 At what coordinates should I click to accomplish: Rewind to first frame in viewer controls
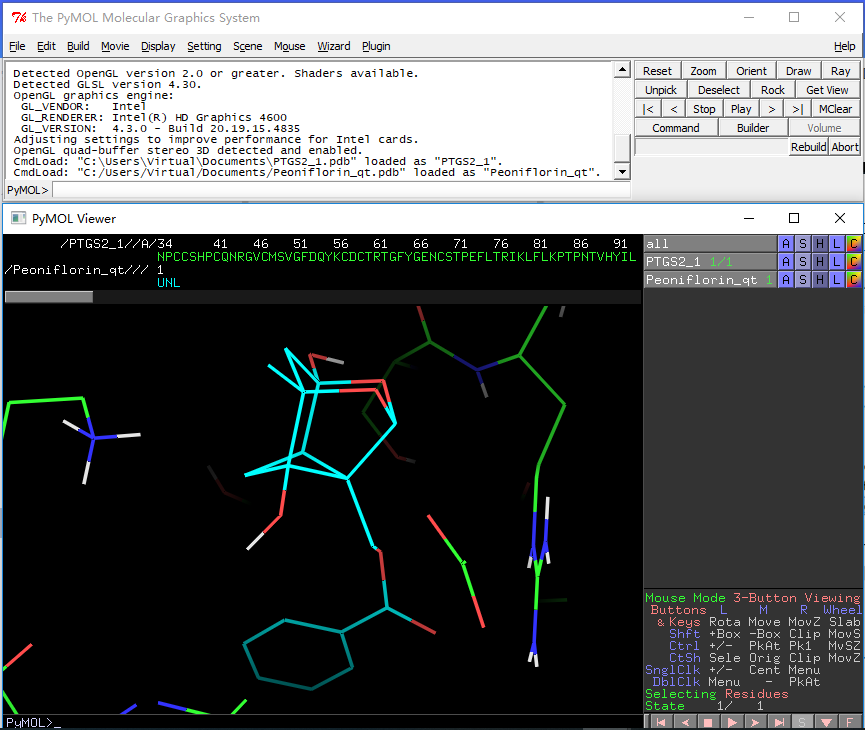coord(661,722)
